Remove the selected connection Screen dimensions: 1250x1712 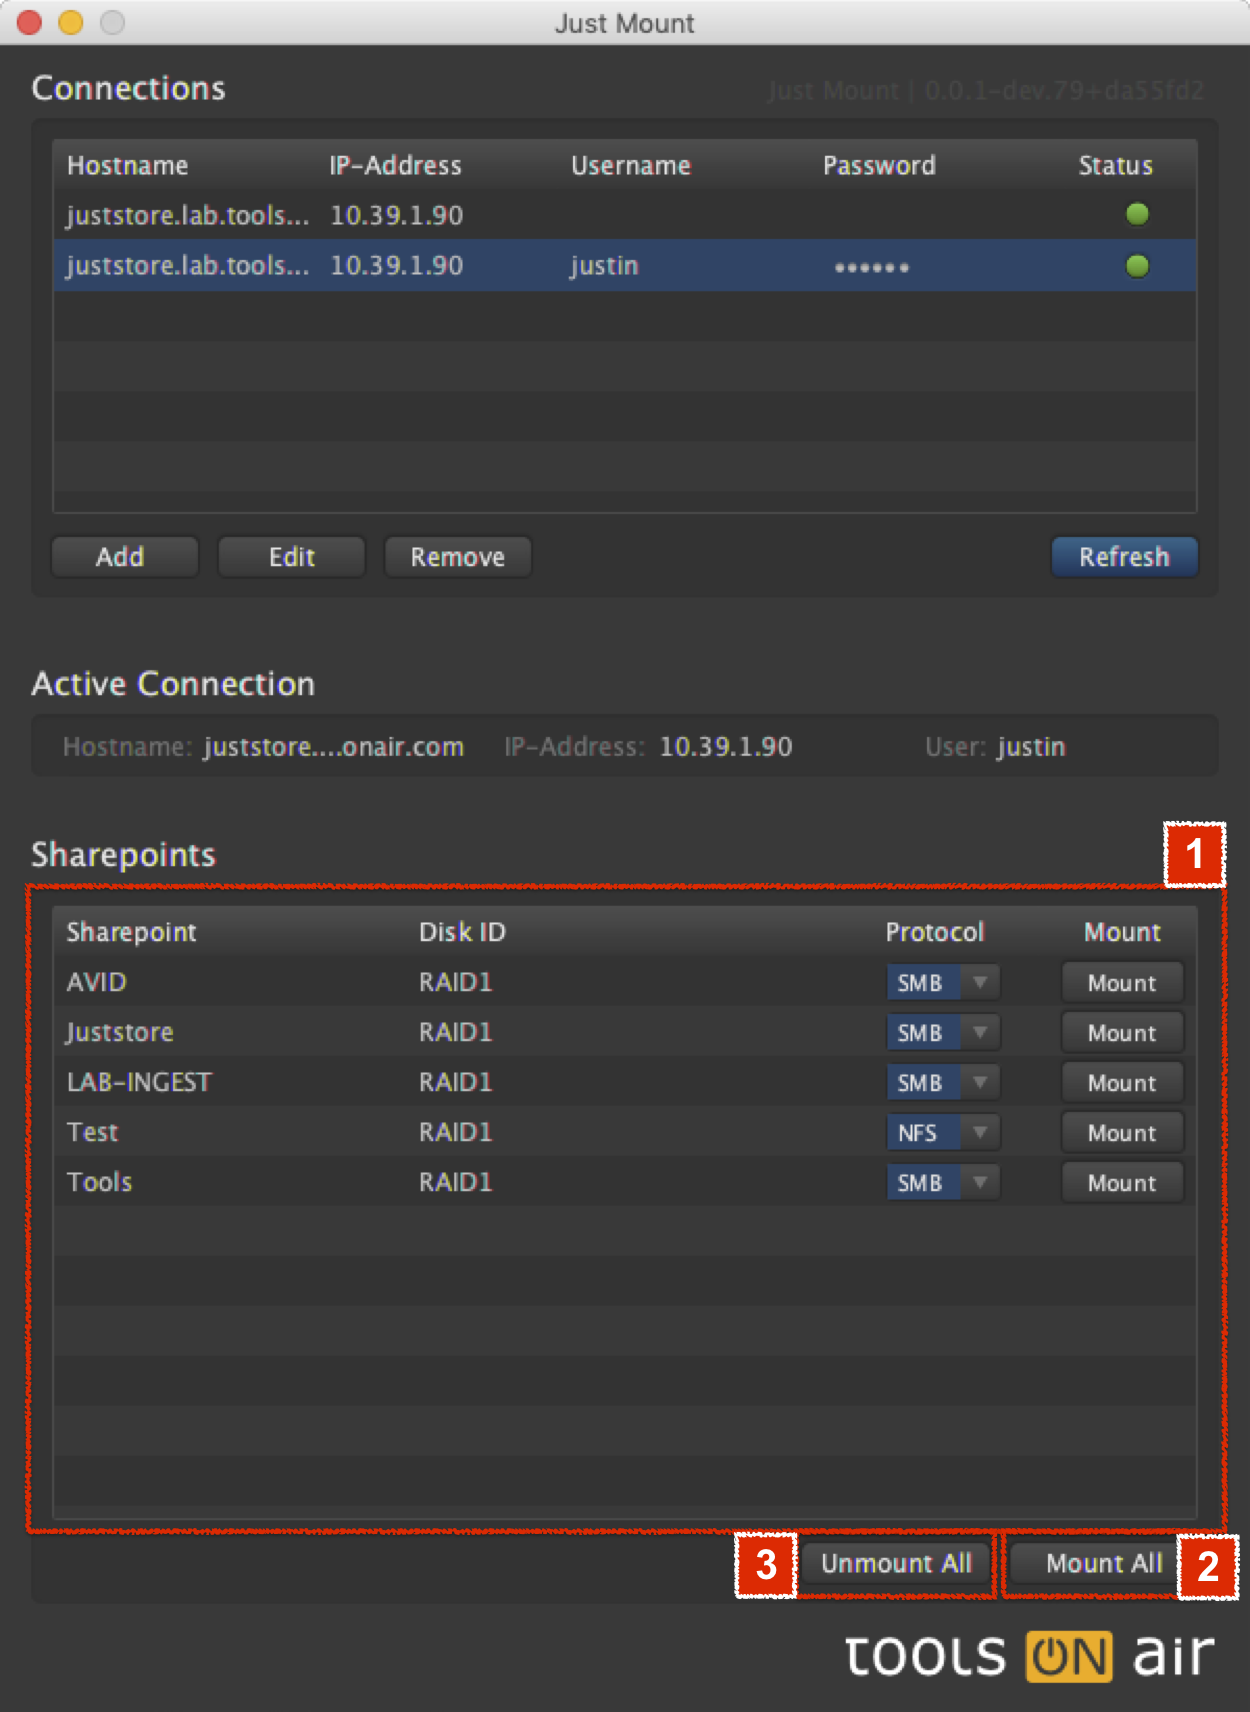pyautogui.click(x=457, y=557)
